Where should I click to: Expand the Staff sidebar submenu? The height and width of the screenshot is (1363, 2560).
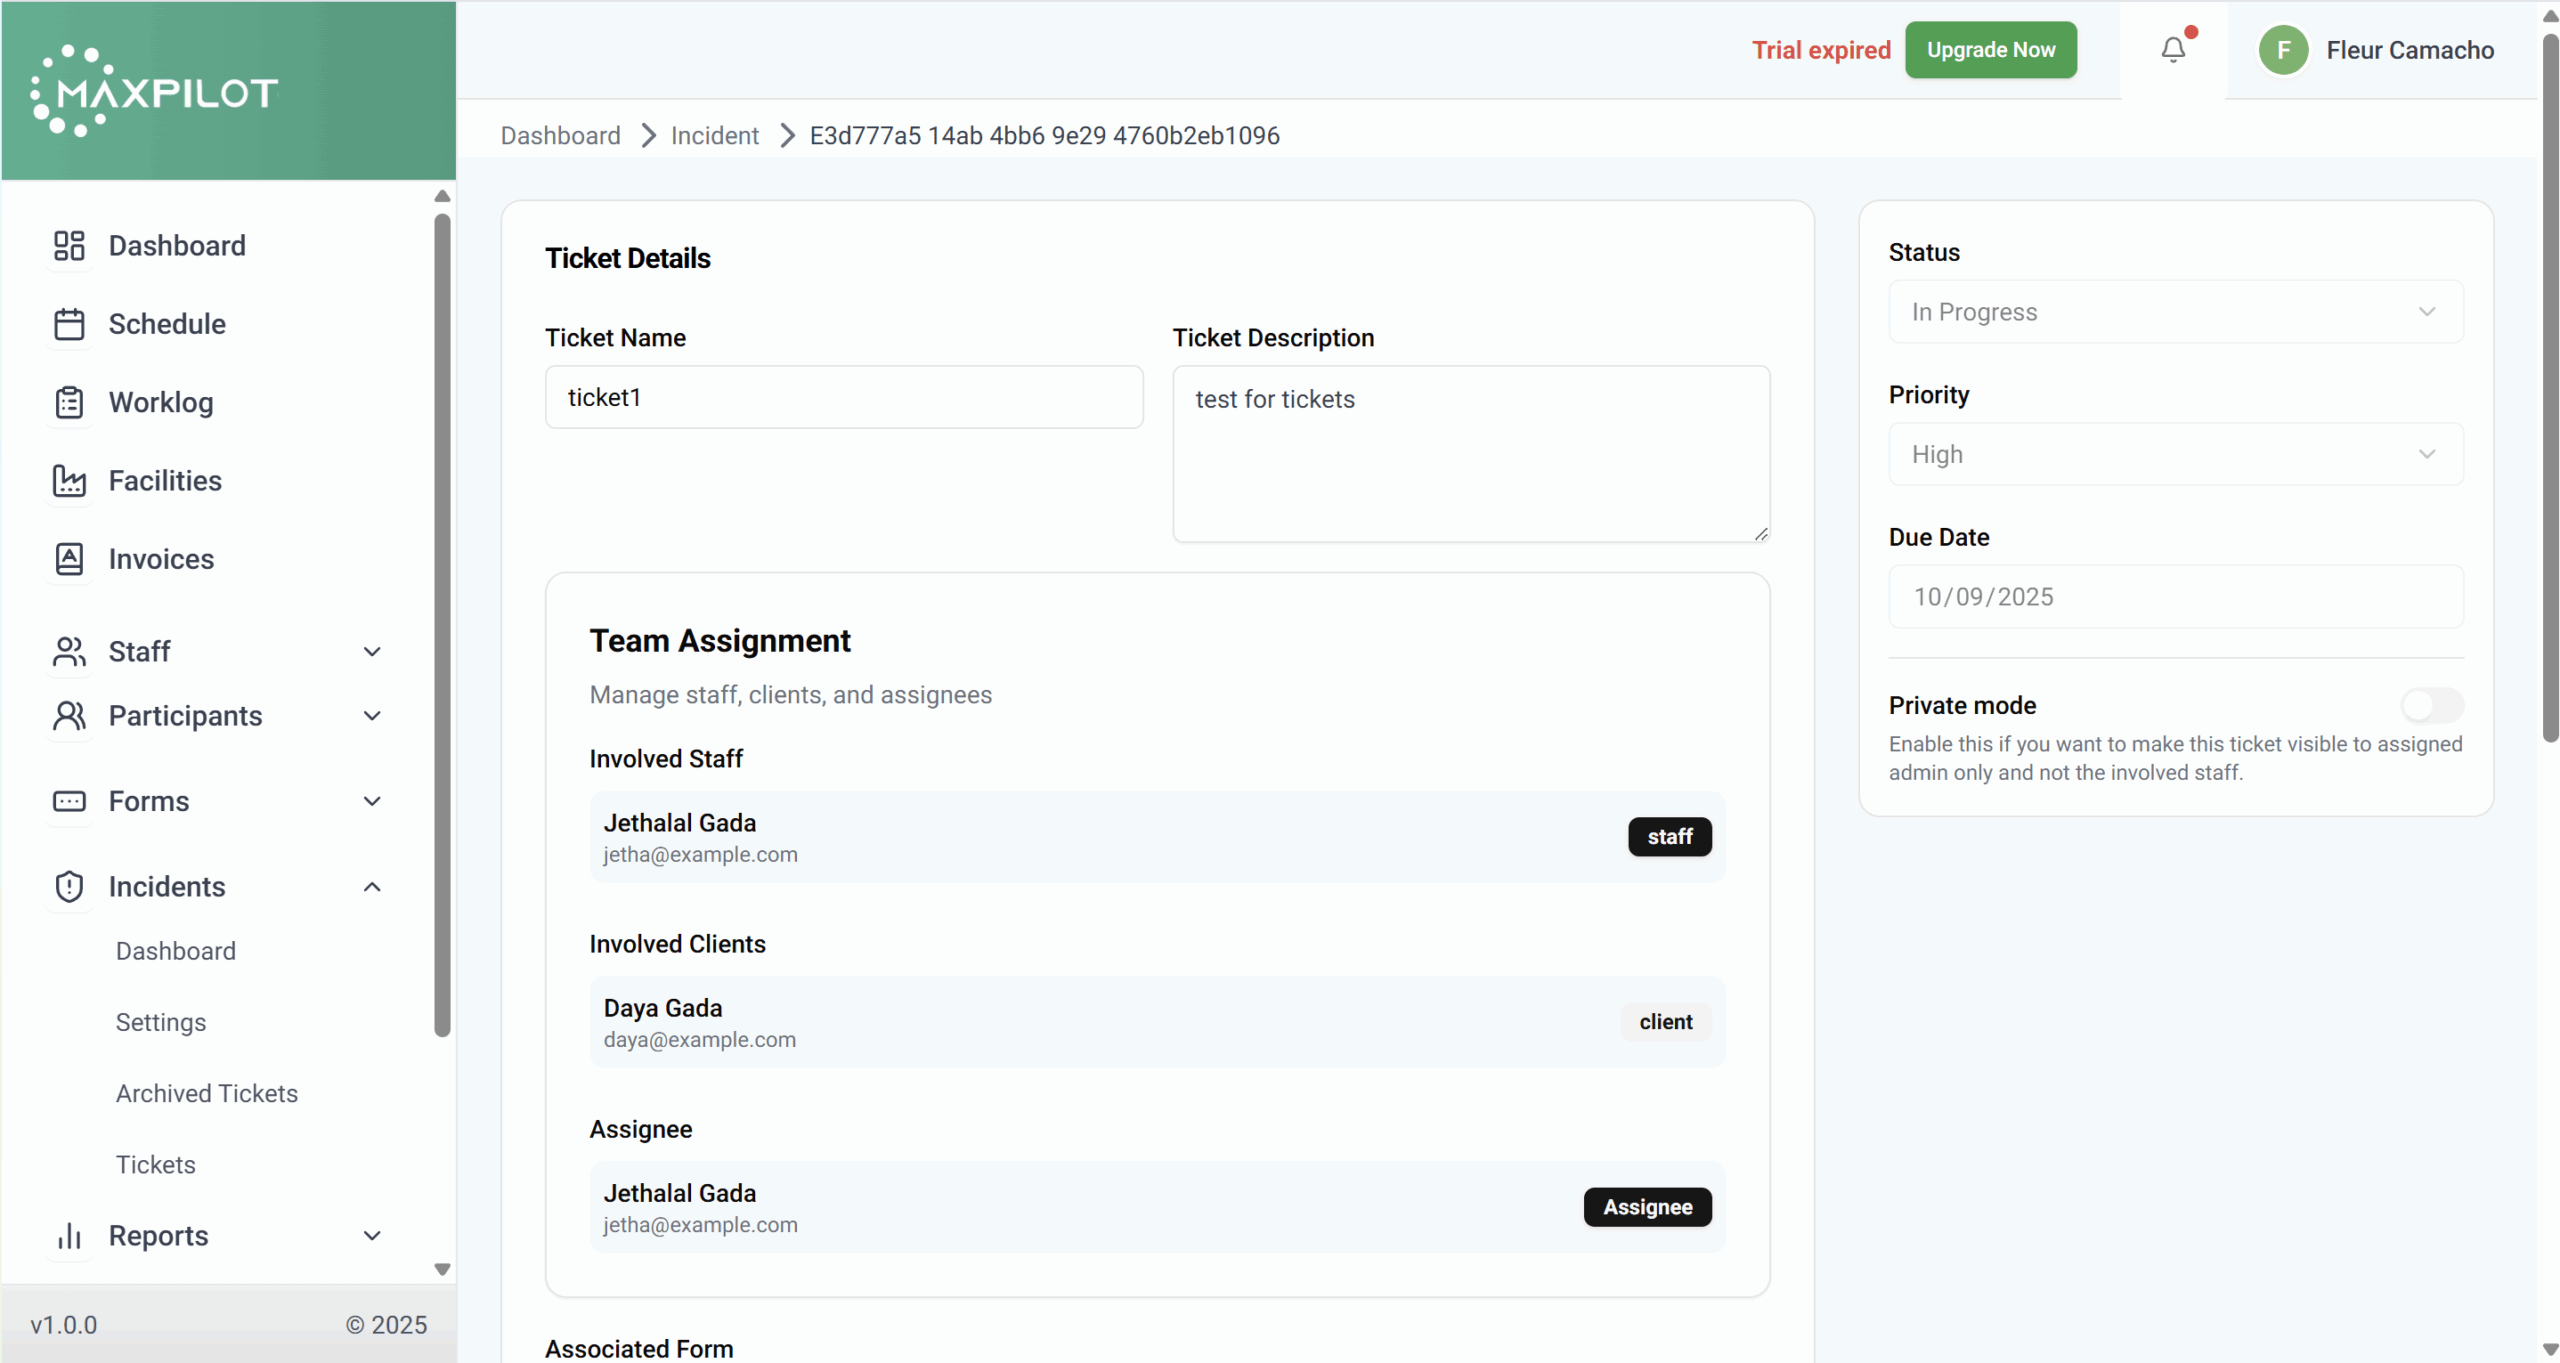(x=372, y=652)
